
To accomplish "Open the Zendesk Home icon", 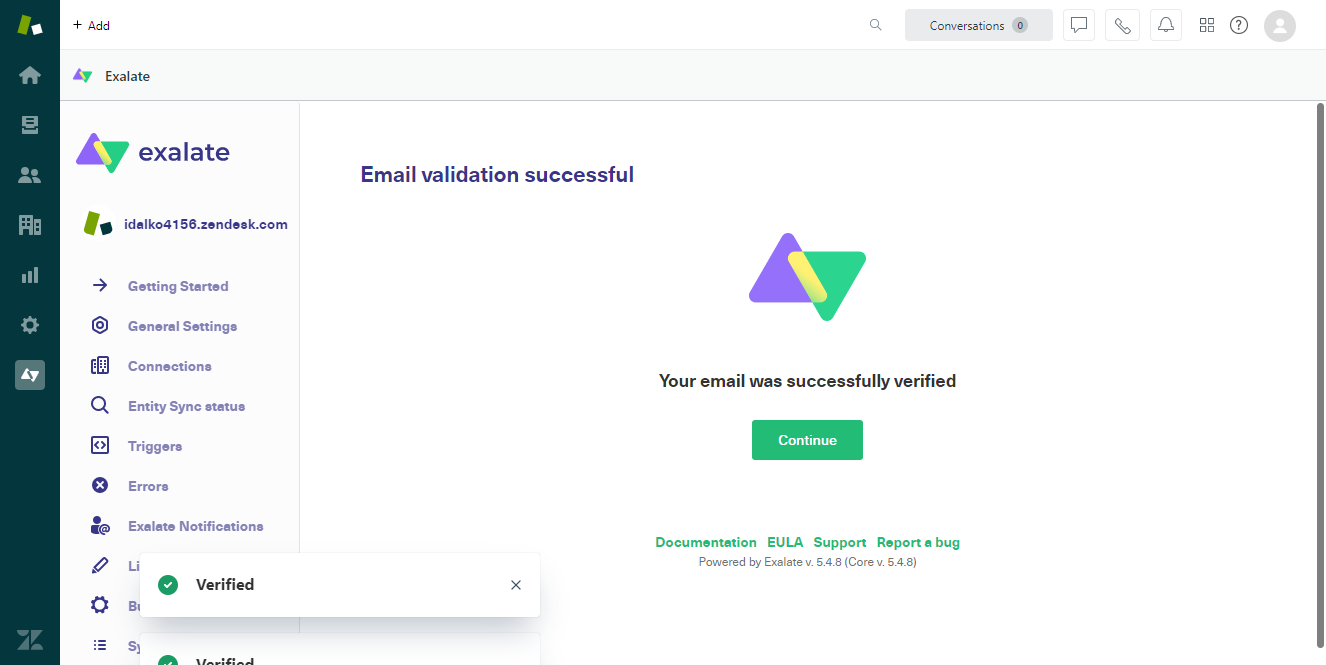I will [30, 75].
